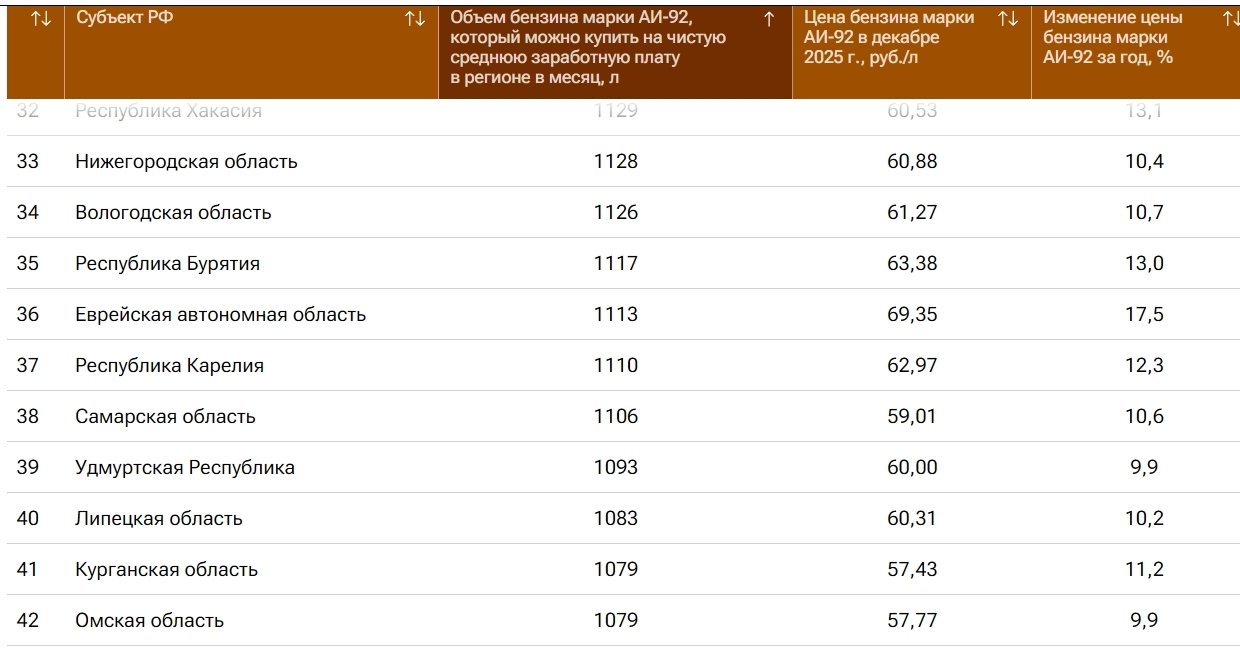Click the Изменение цены бензина header text

coord(1112,38)
